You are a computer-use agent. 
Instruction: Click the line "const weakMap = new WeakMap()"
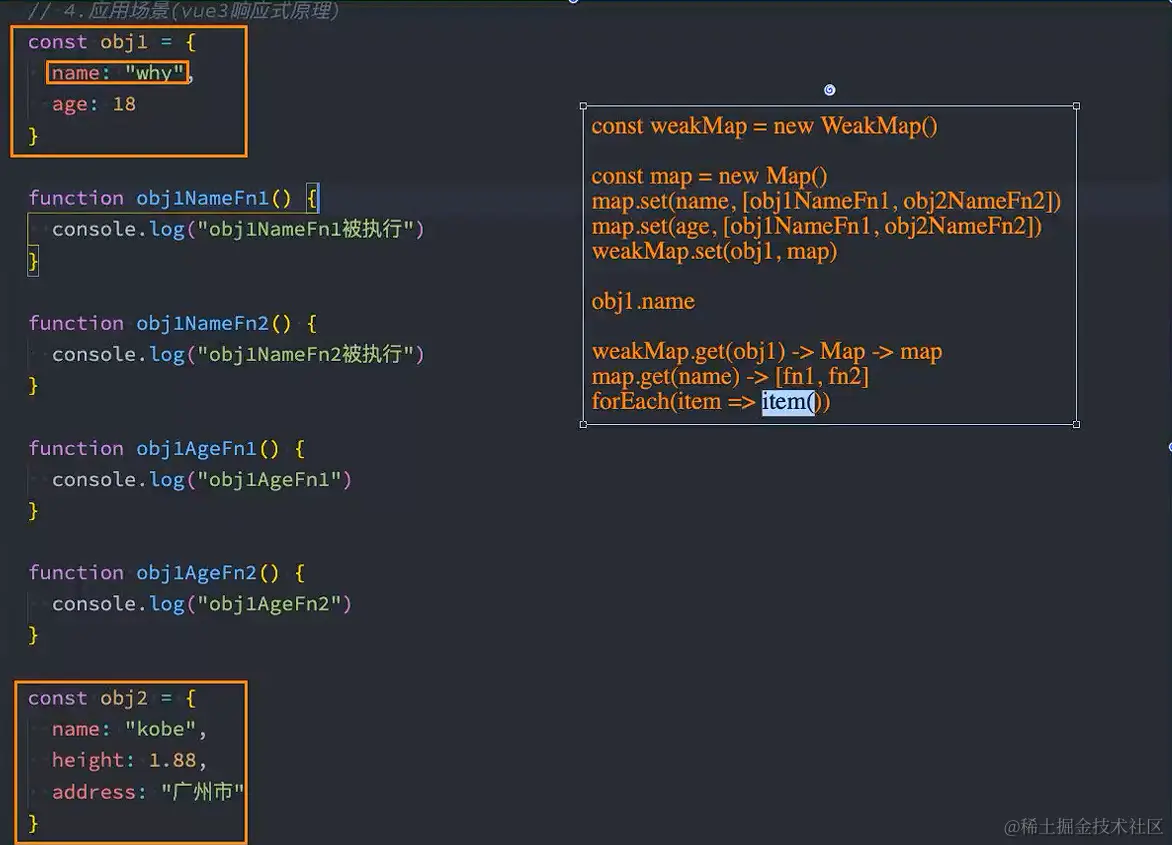[764, 126]
